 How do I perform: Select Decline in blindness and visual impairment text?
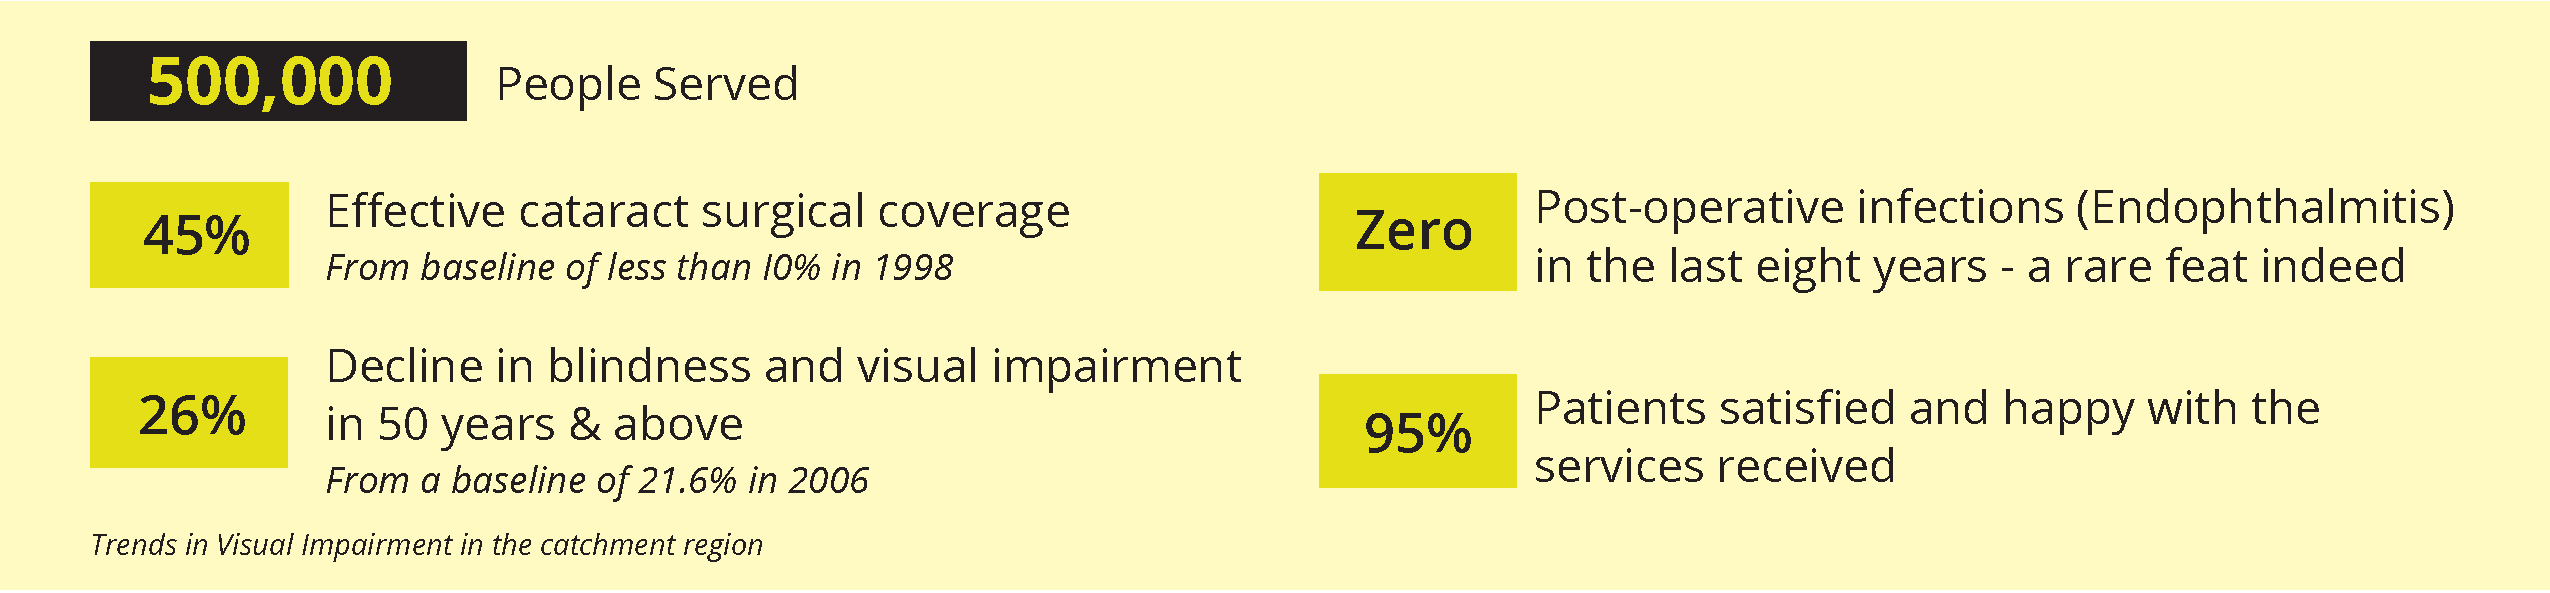point(784,367)
